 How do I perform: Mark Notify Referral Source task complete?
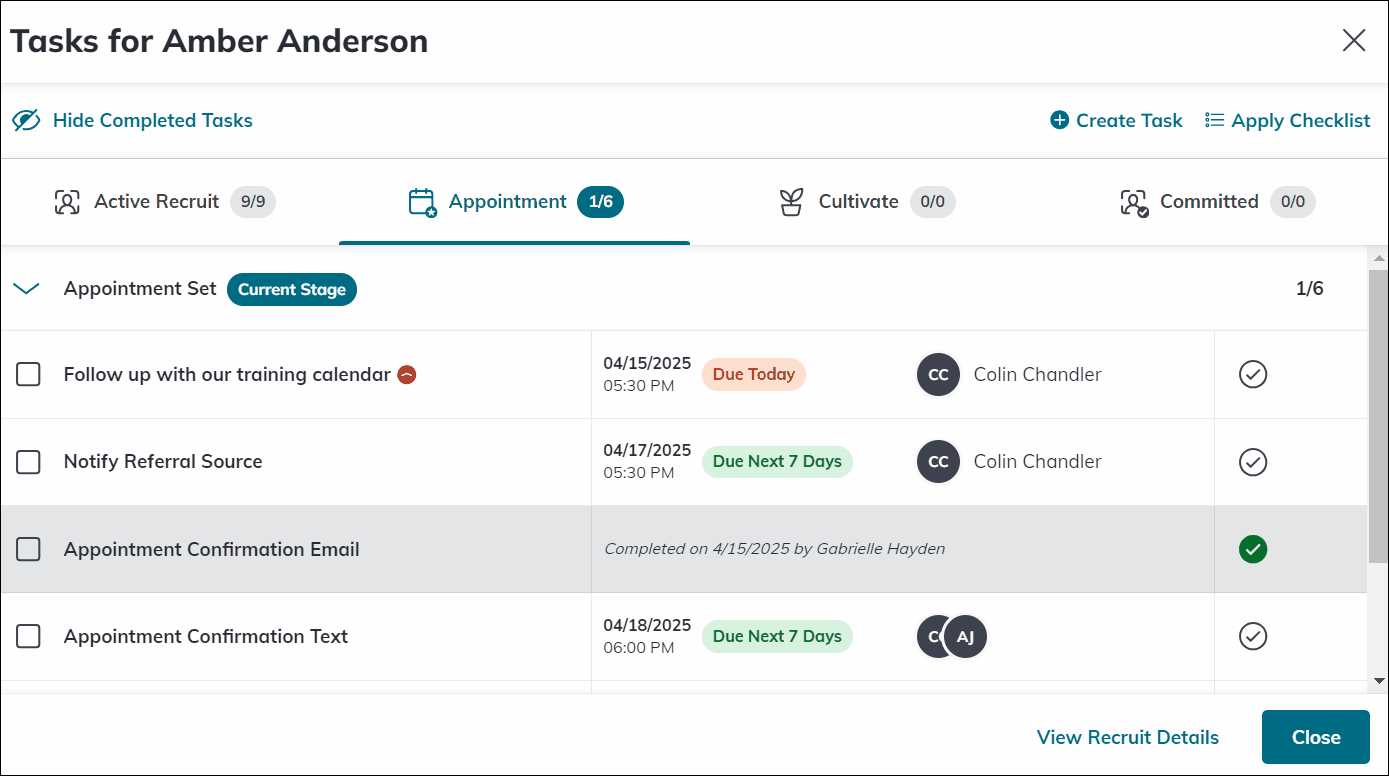click(x=1253, y=462)
